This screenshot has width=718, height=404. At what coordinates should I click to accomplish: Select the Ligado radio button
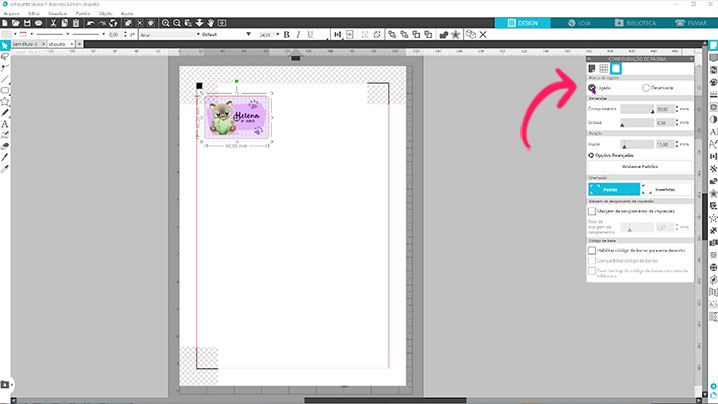click(592, 87)
